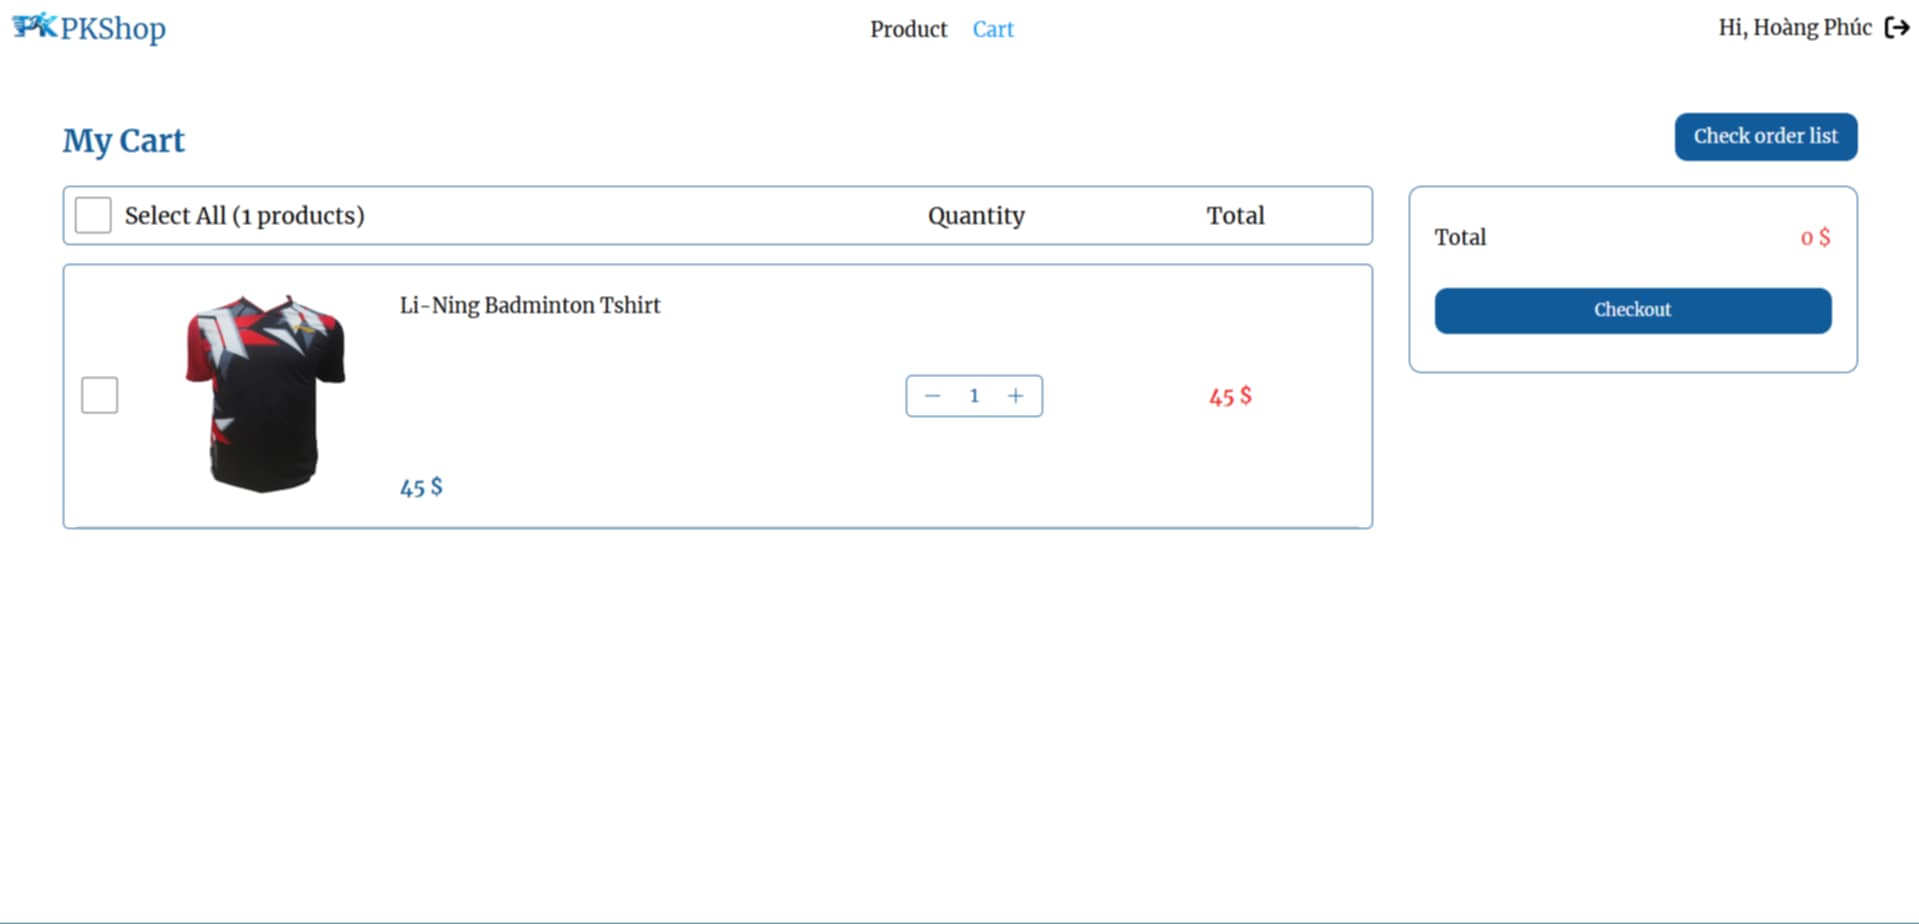1919x924 pixels.
Task: Click the Quantity column header
Action: (x=976, y=215)
